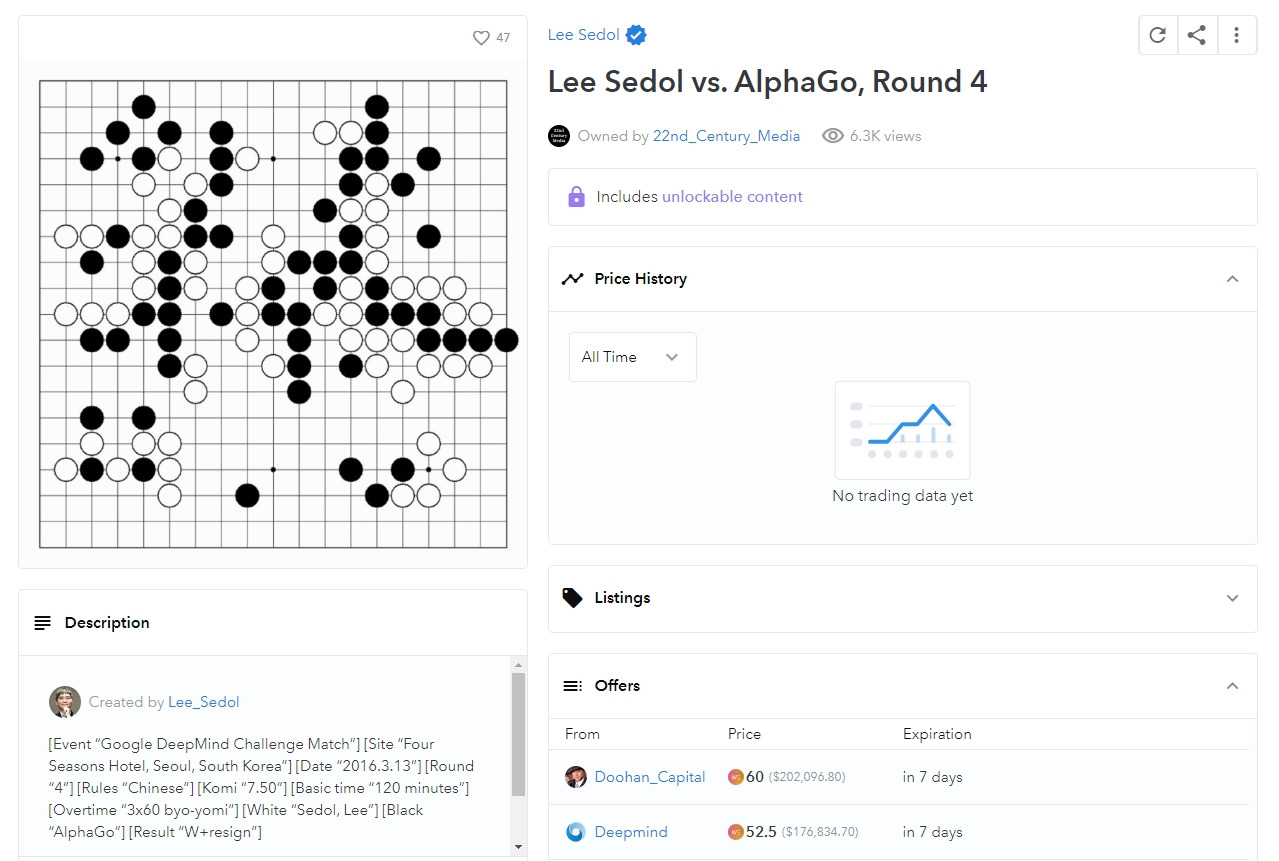Click Doohan_Capital profile avatar in offers
The height and width of the screenshot is (861, 1279).
point(575,777)
